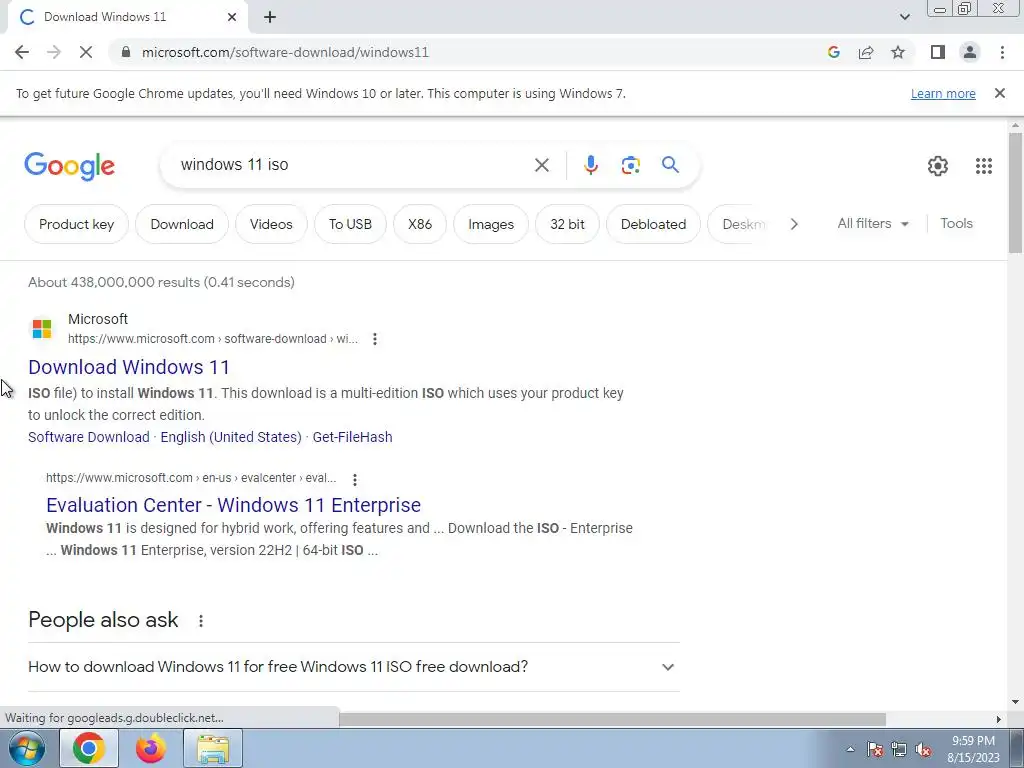
Task: Click the Google icon in the address bar
Action: (x=833, y=52)
